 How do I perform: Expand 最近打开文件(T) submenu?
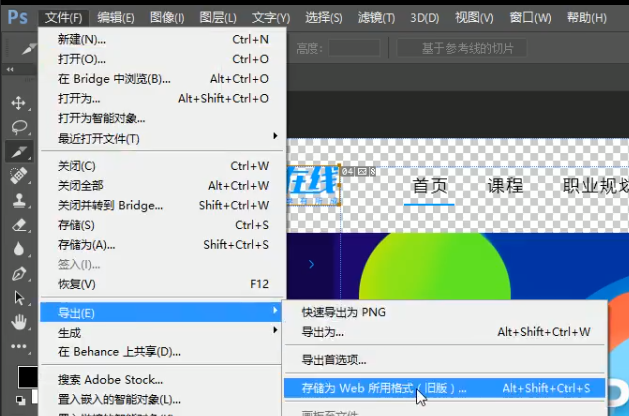click(162, 138)
